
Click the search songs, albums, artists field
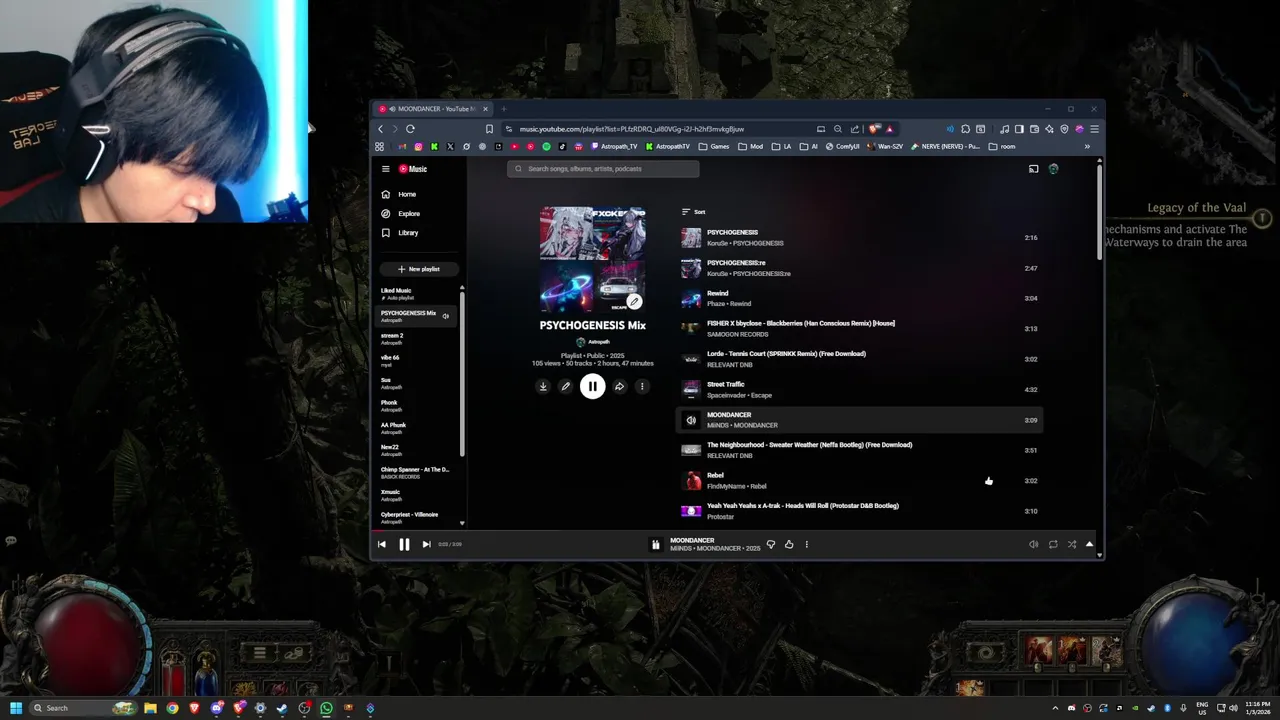point(603,169)
